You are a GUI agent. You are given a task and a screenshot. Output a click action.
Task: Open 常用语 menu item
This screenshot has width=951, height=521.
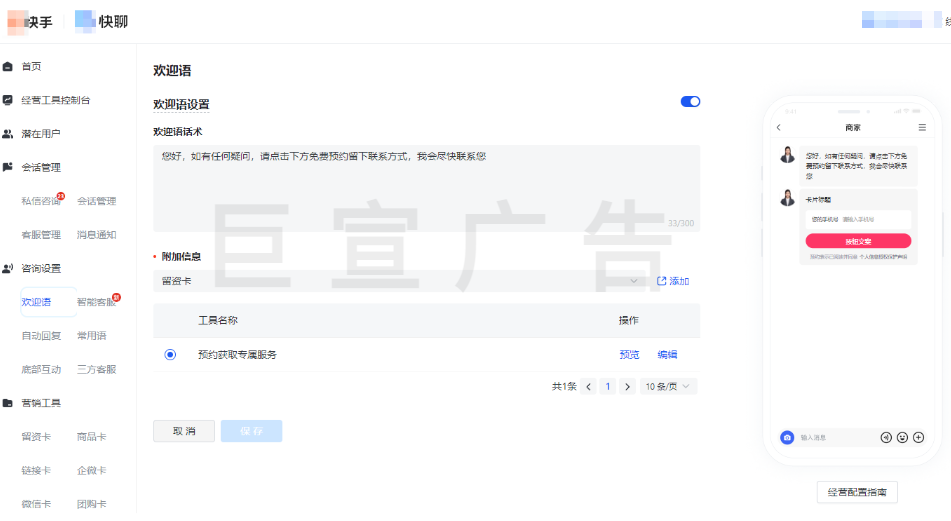(x=92, y=335)
